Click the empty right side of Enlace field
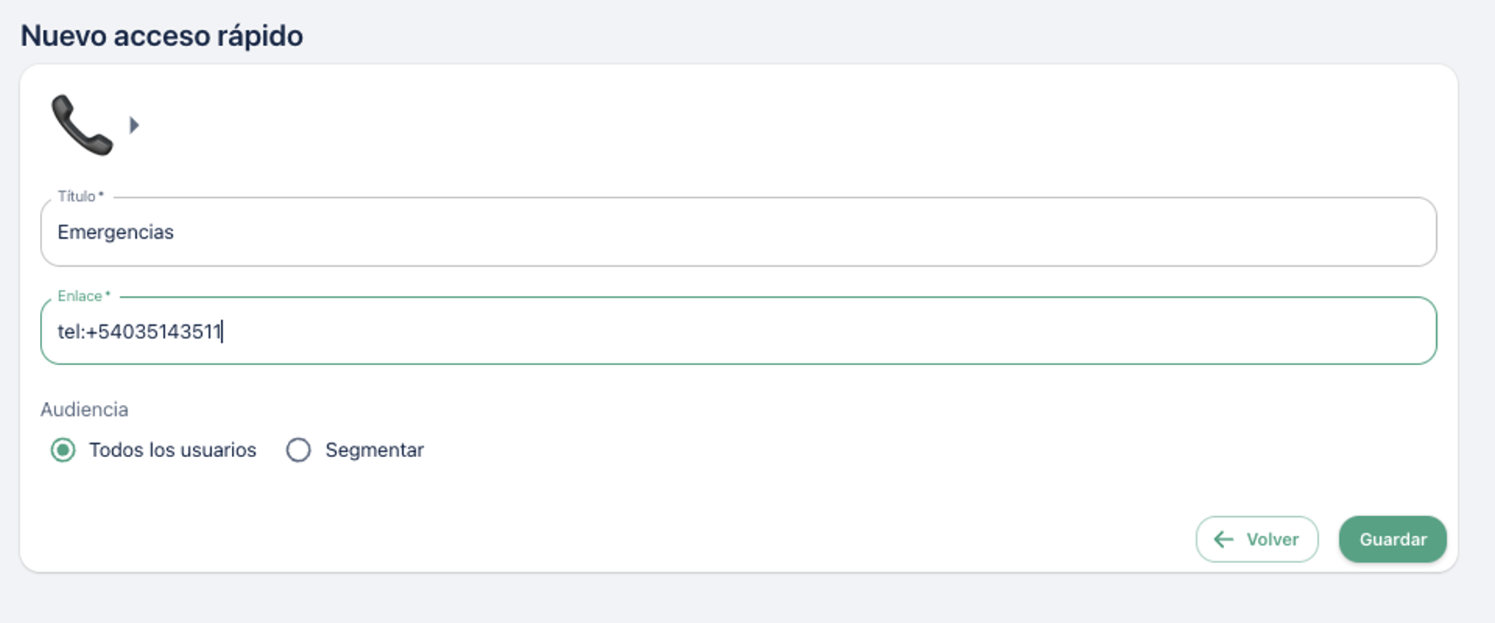 [1100, 331]
